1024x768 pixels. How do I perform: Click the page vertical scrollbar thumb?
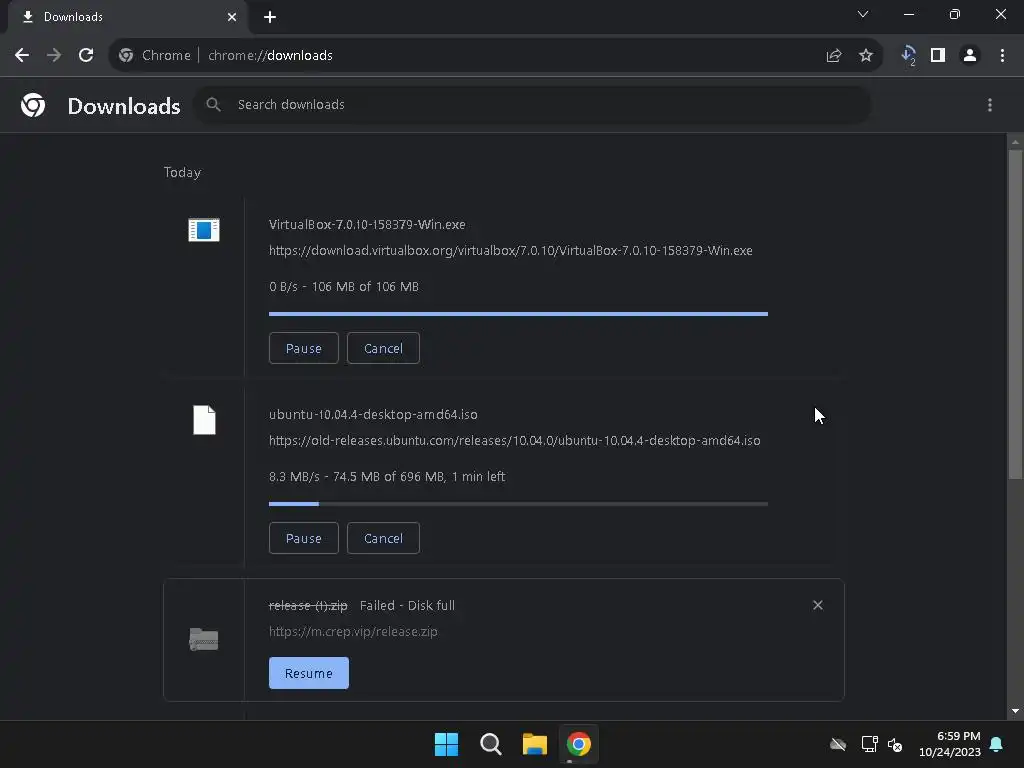pyautogui.click(x=1015, y=315)
